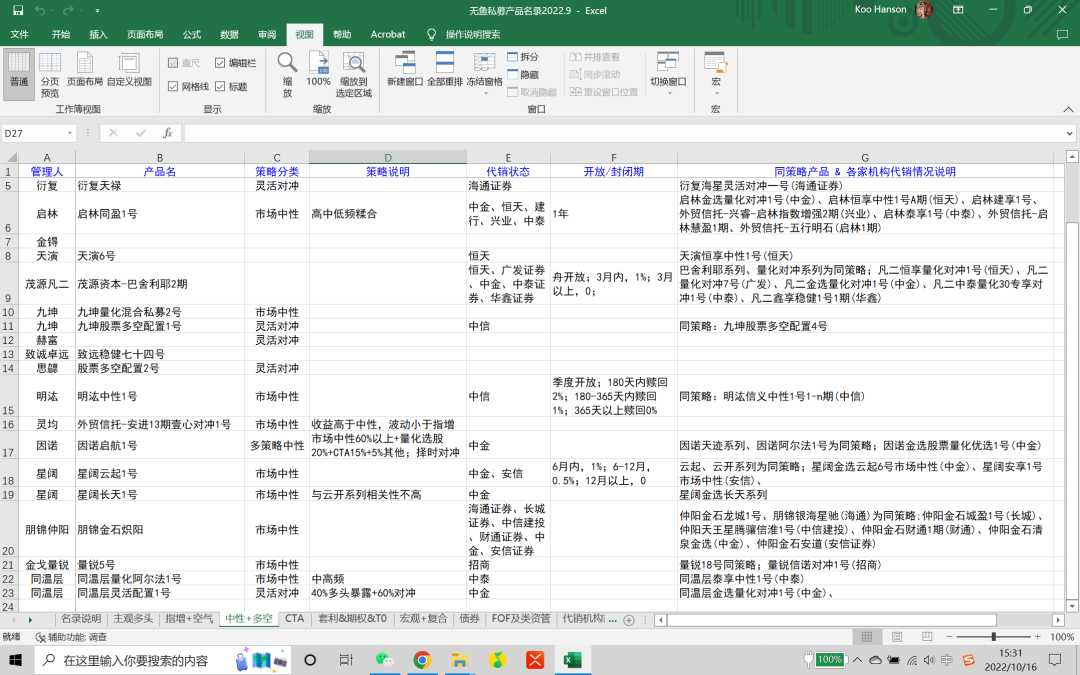Hide the window (隐藏)
Image resolution: width=1080 pixels, height=675 pixels.
click(523, 74)
